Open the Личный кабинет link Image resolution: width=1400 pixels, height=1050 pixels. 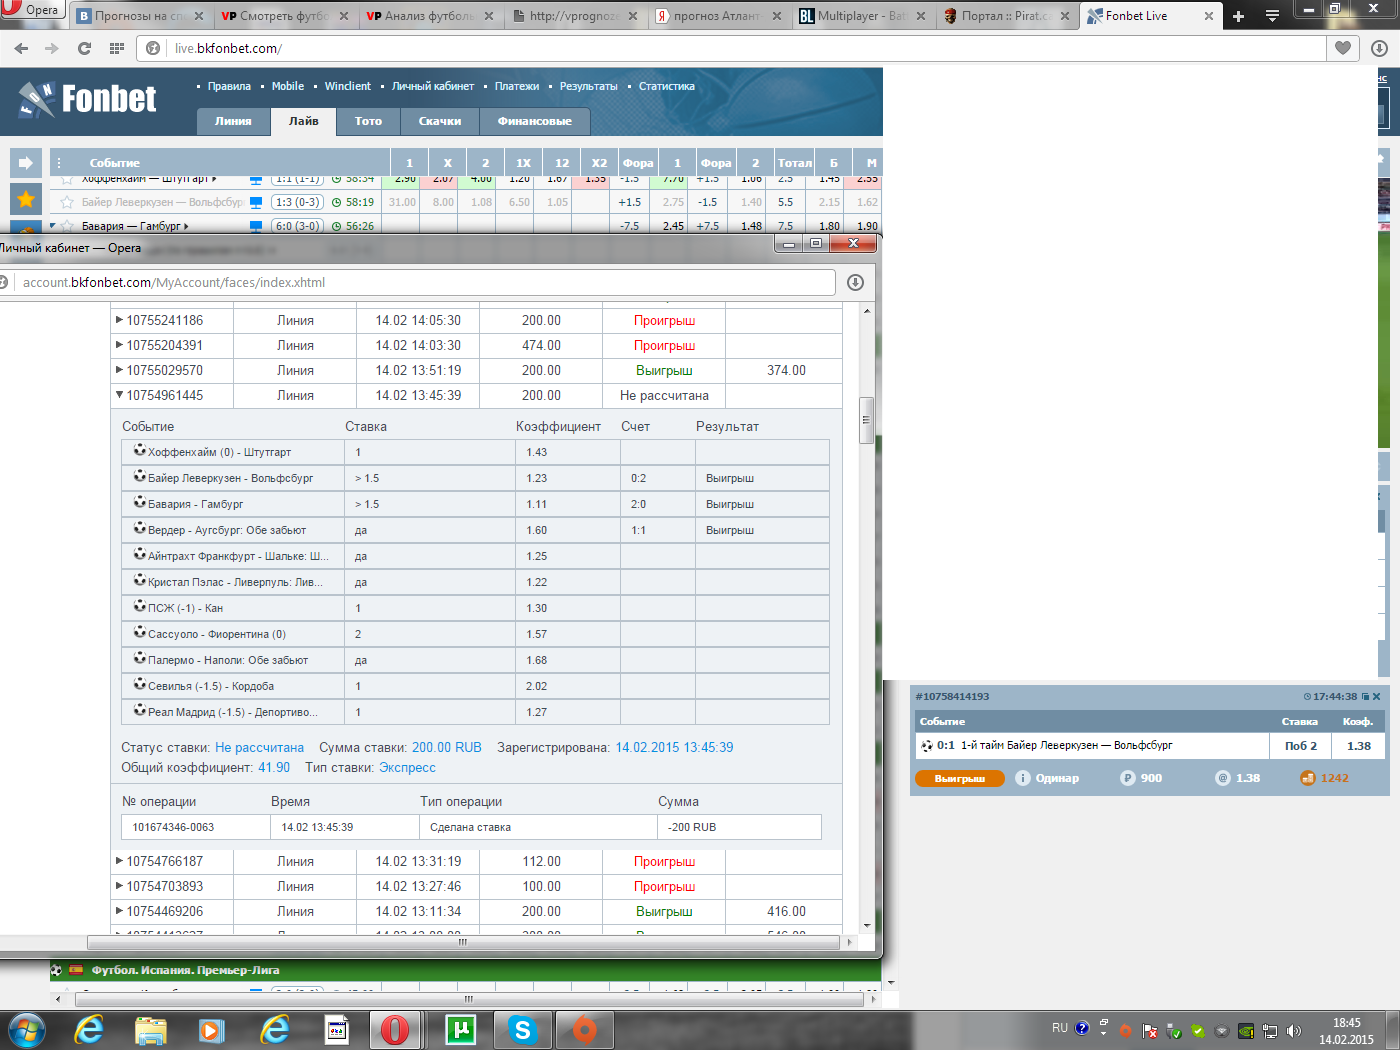pyautogui.click(x=433, y=86)
